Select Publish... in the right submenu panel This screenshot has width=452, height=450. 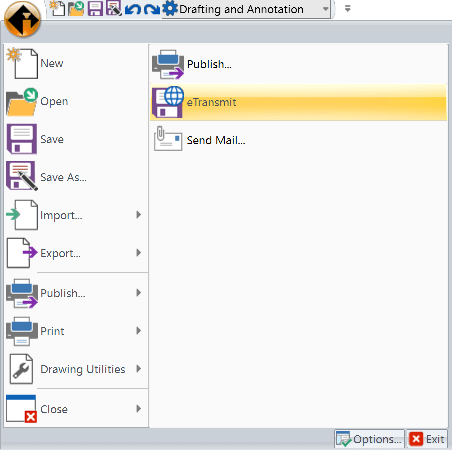[298, 64]
